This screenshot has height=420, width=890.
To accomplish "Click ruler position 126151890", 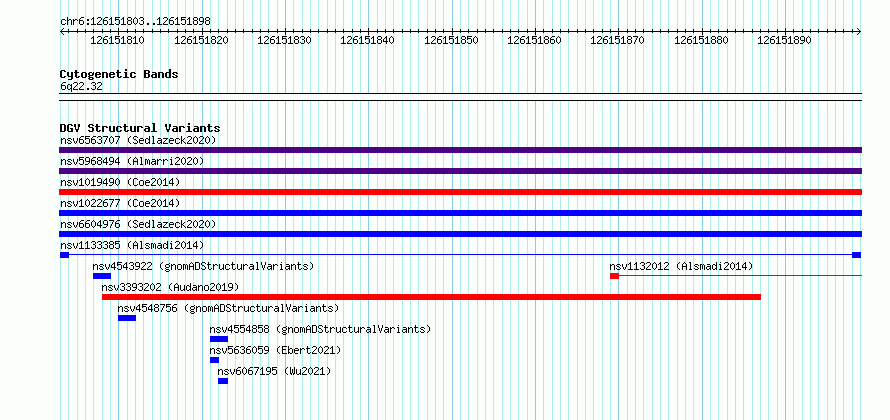I will coord(785,40).
